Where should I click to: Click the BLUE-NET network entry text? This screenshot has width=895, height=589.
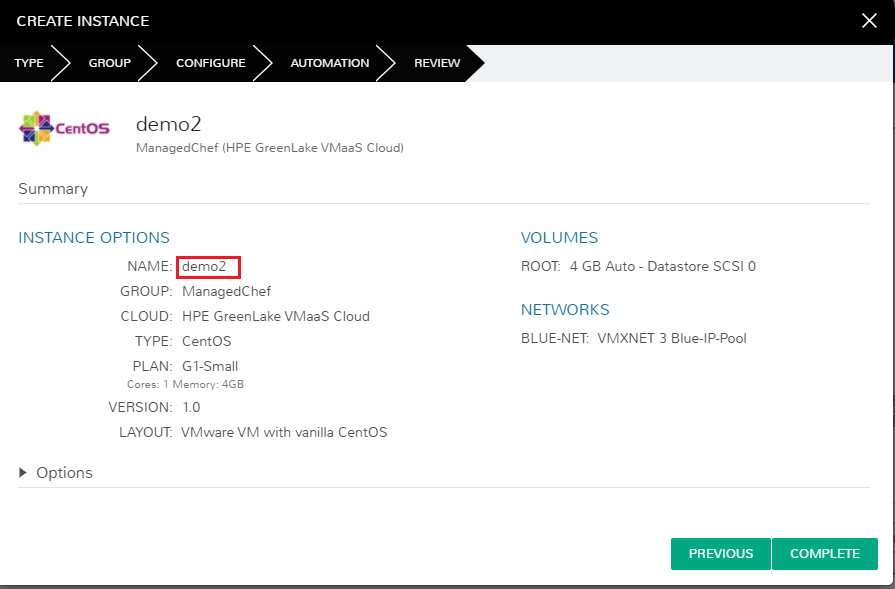tap(634, 338)
